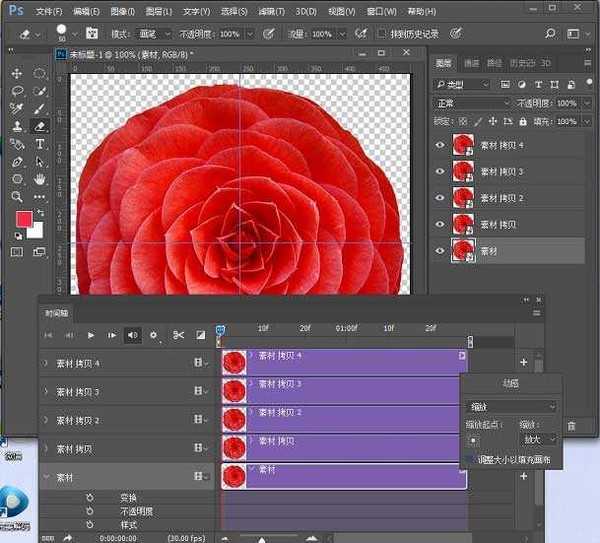Click the scissors split icon in timeline

click(178, 335)
